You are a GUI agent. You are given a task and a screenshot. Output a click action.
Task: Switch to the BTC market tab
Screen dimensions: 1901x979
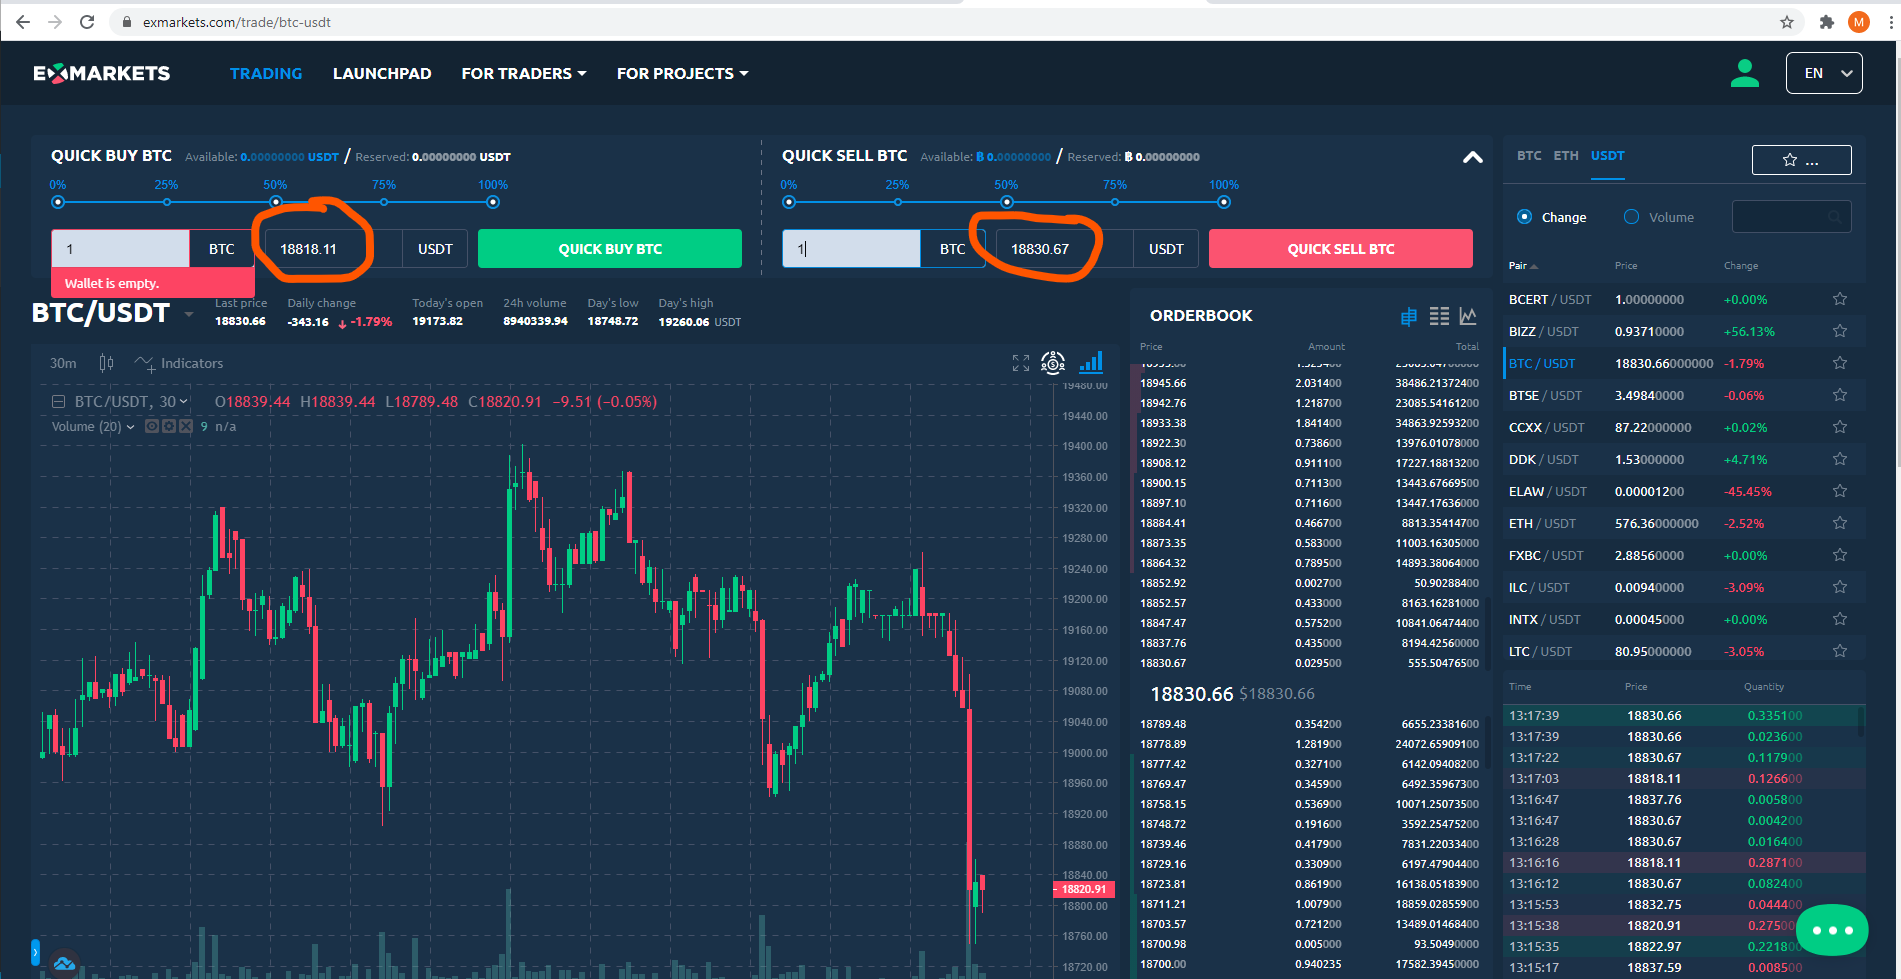tap(1529, 155)
